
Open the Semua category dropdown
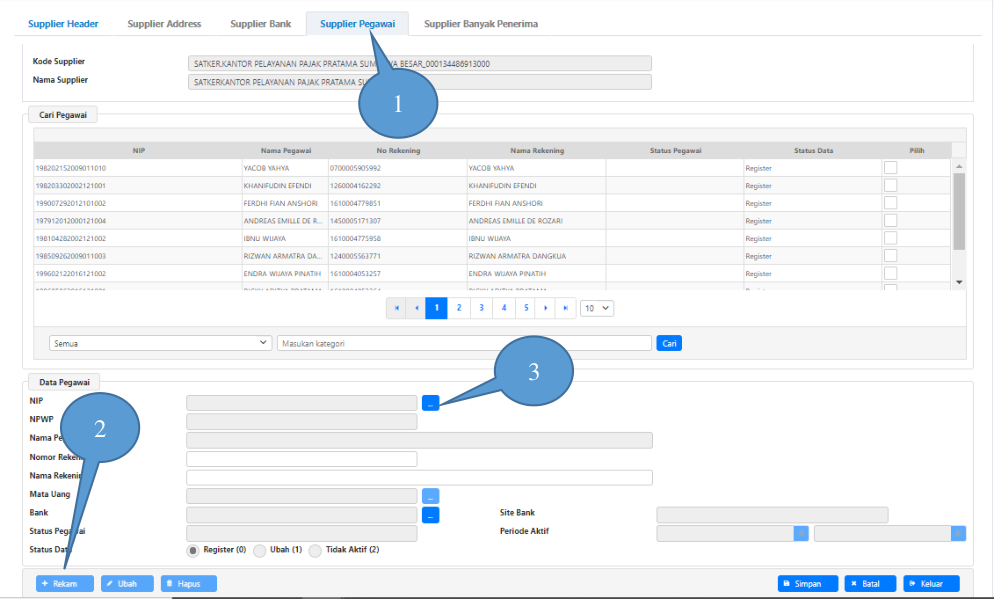[160, 343]
